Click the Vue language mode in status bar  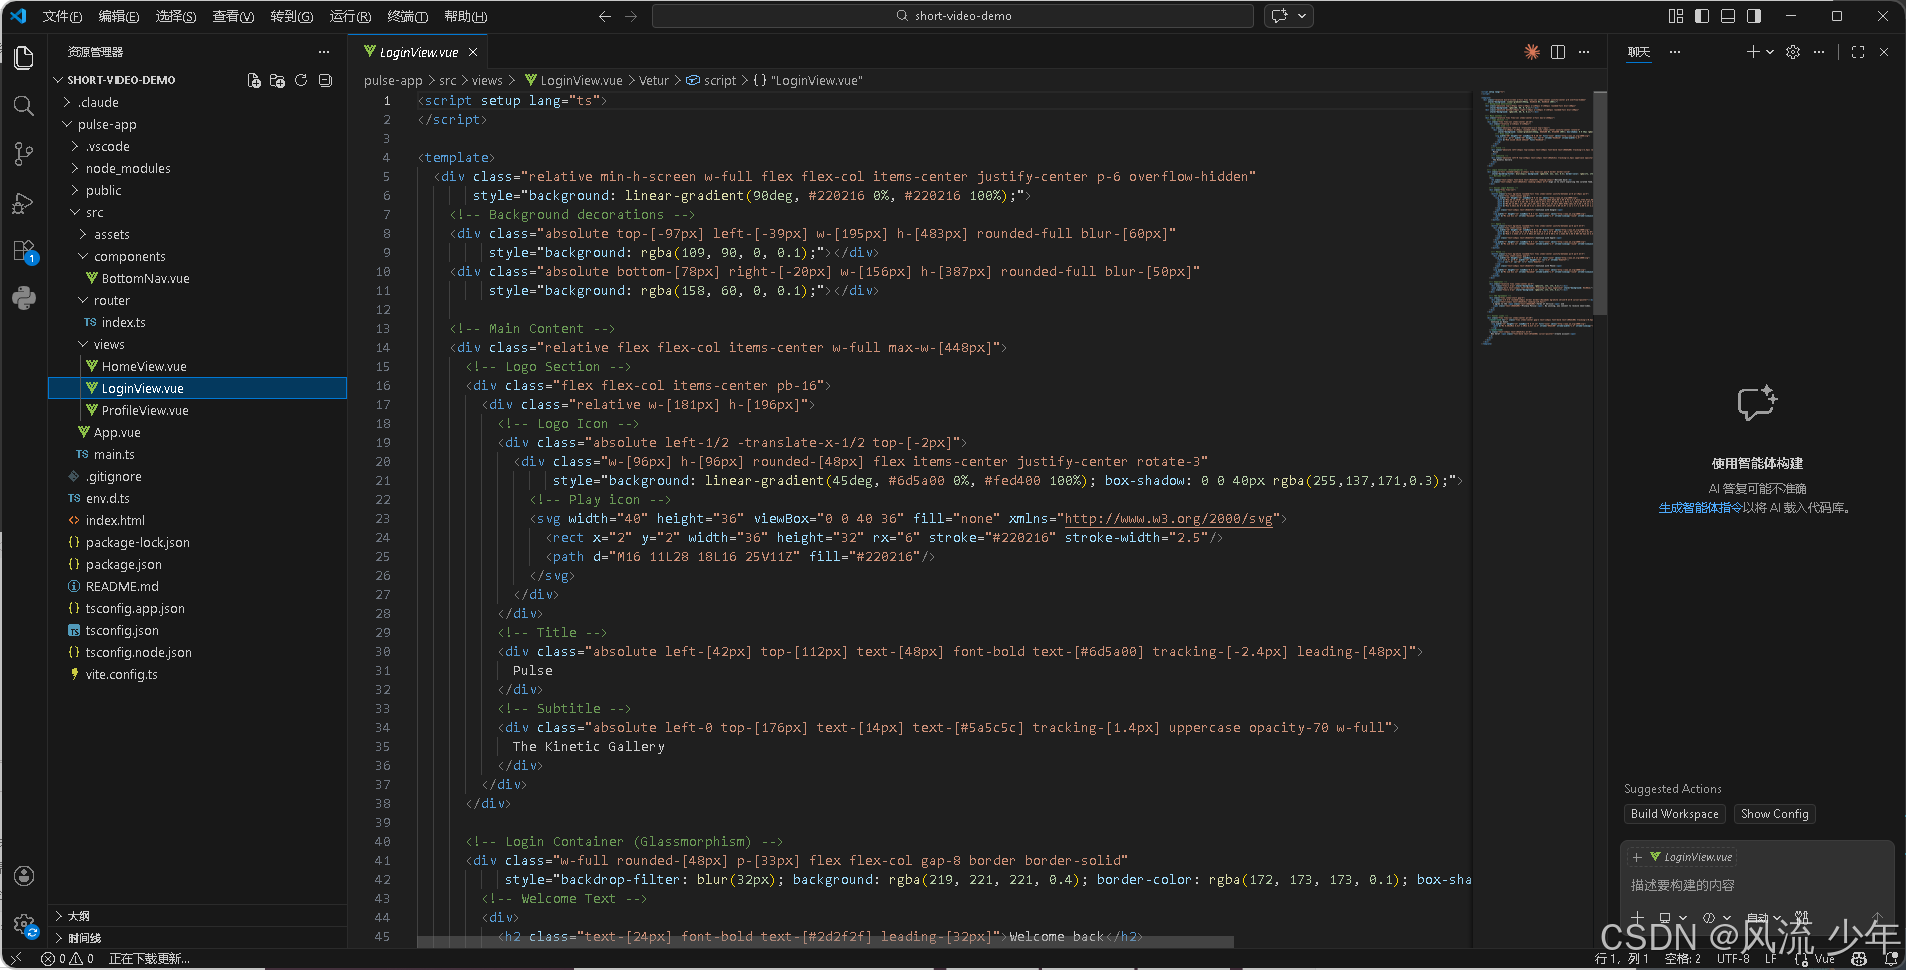(1825, 958)
